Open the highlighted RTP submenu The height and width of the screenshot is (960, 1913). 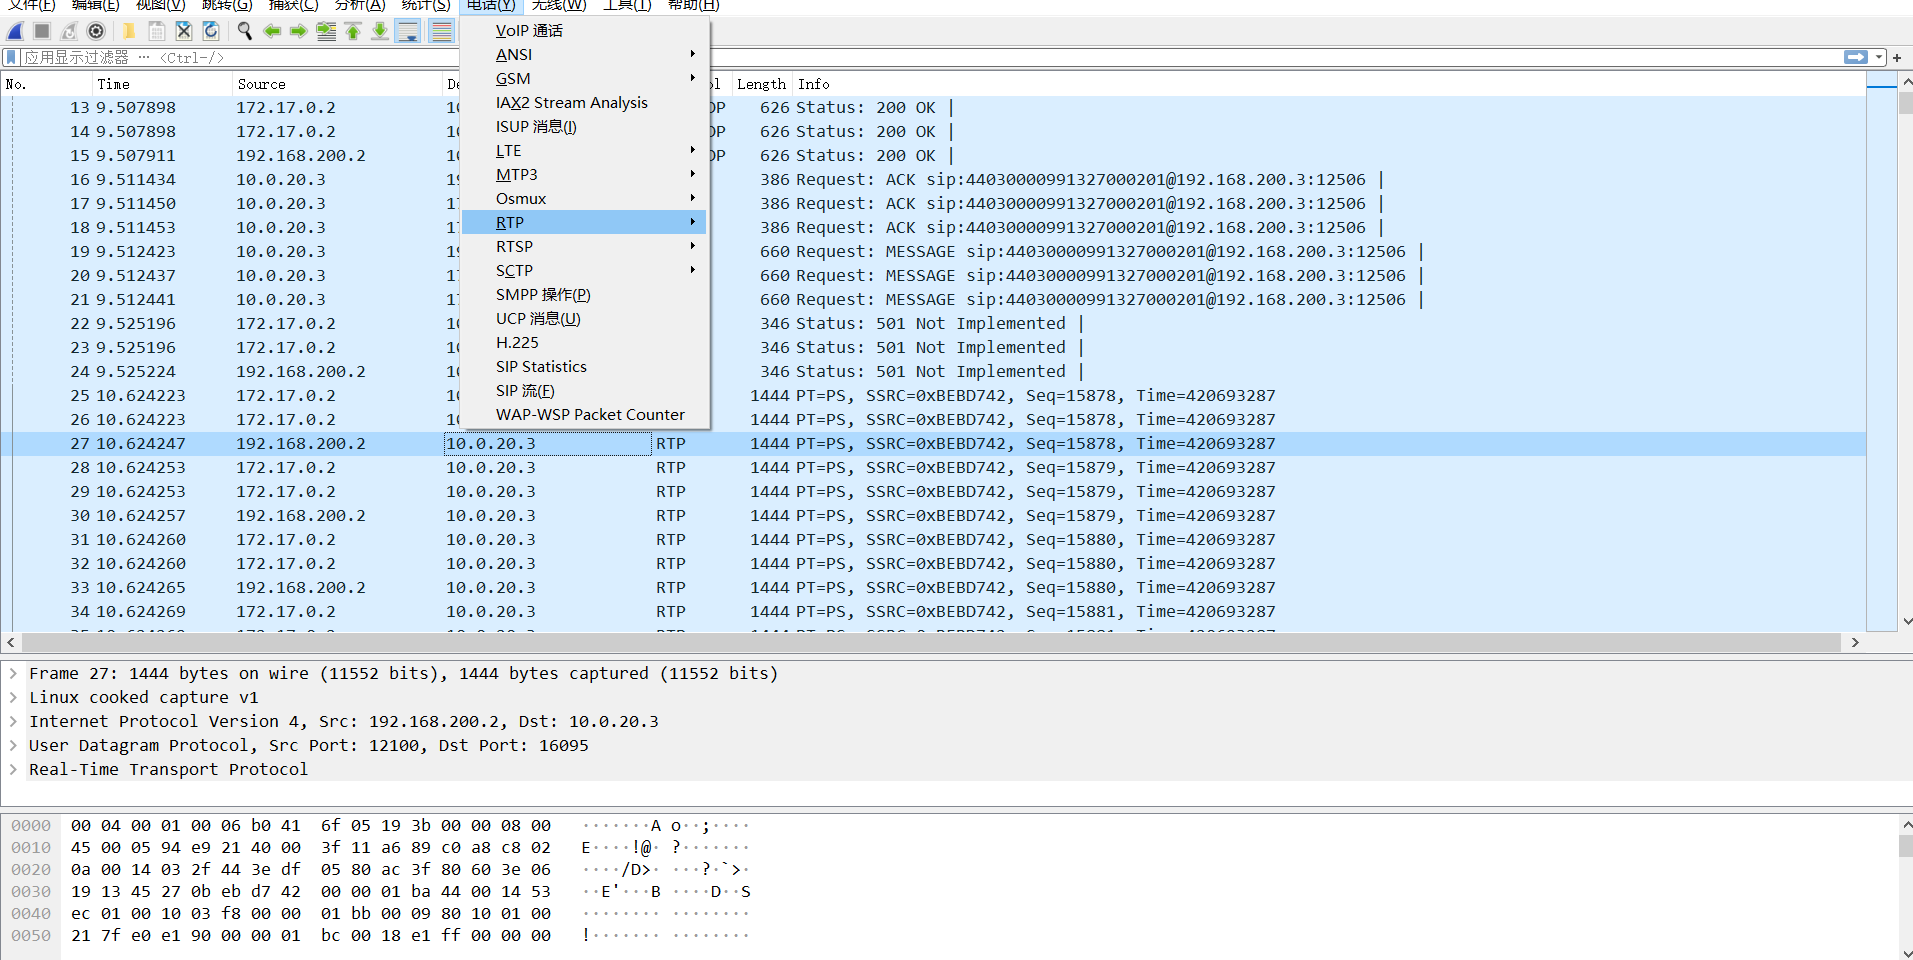[x=584, y=223]
